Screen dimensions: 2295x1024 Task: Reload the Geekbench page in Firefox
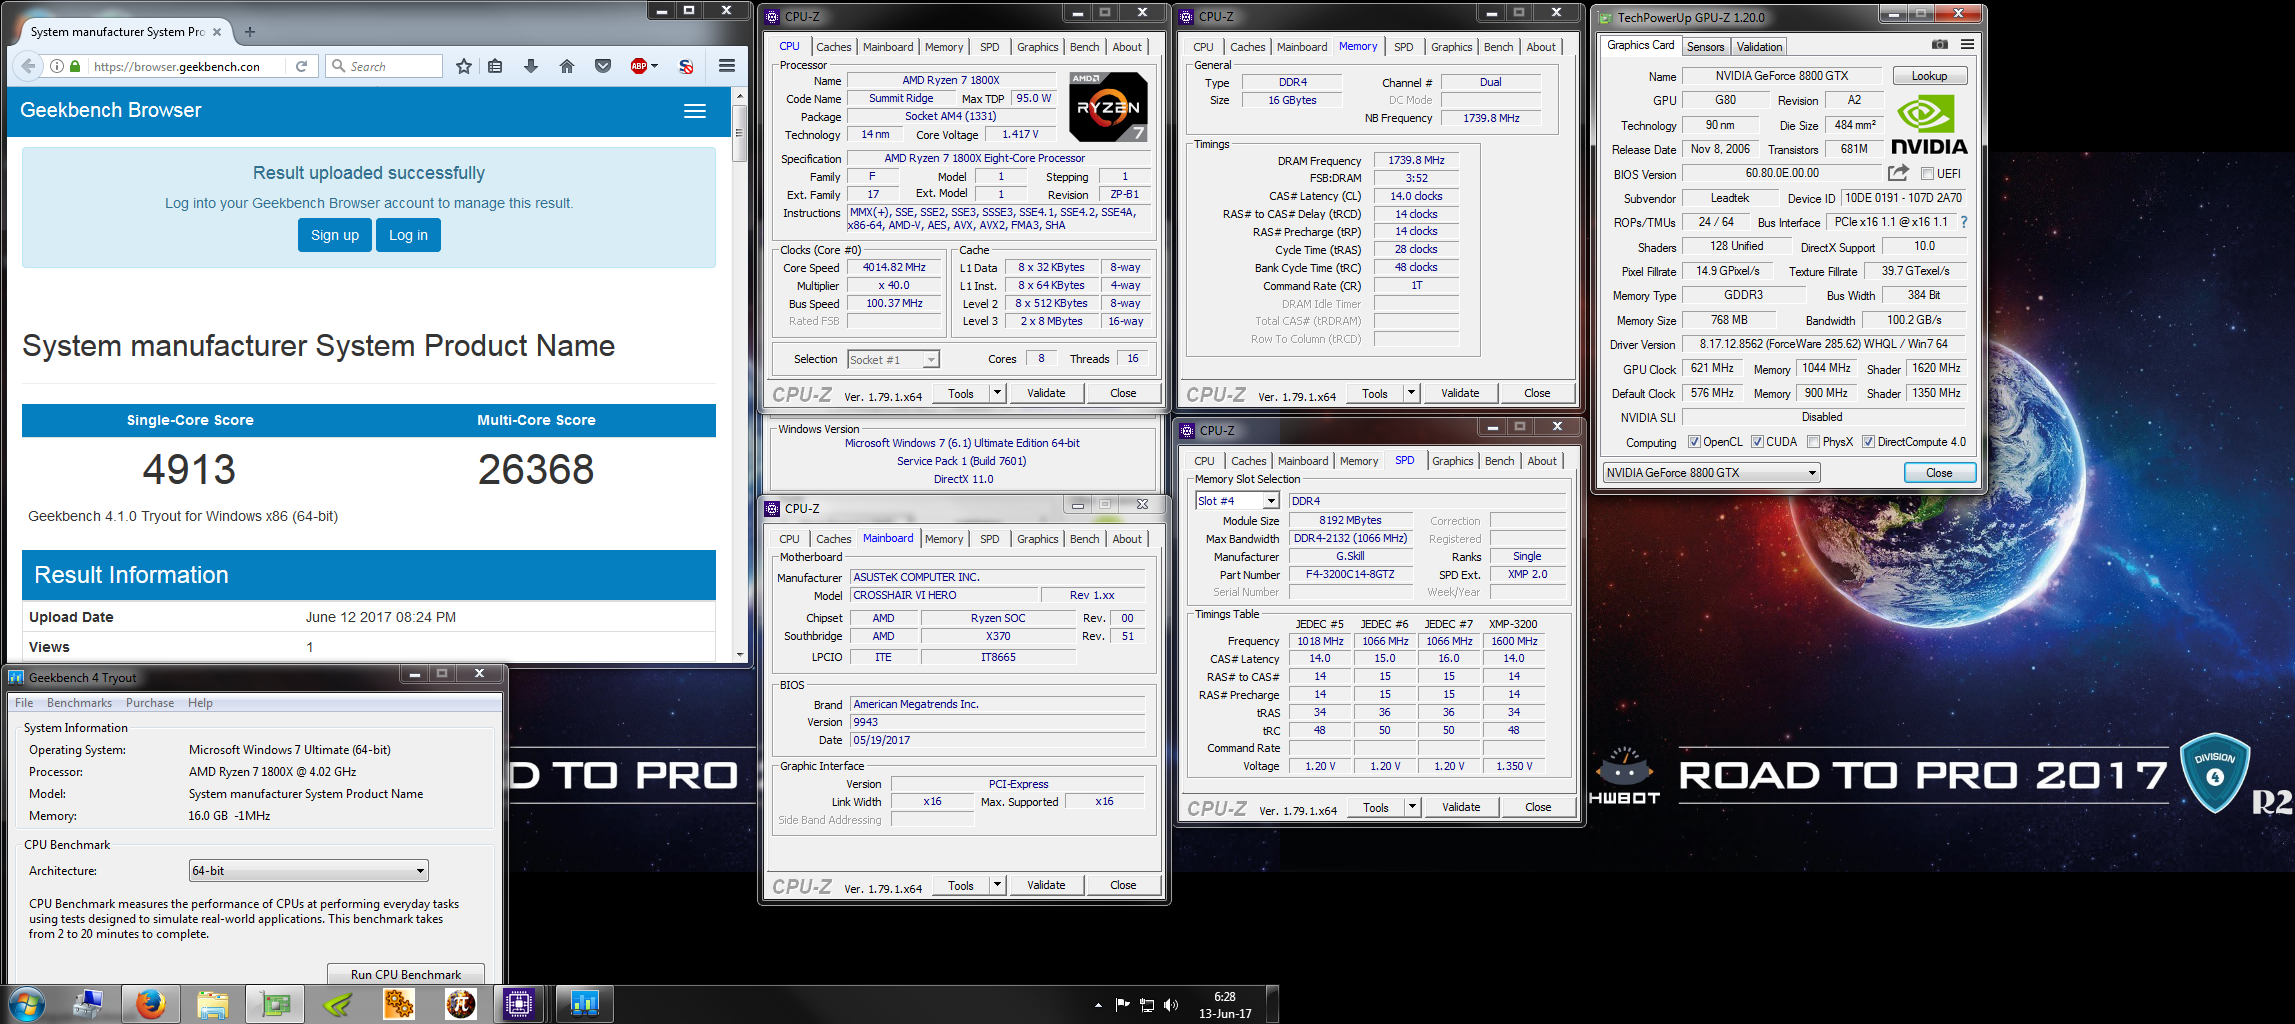pos(301,66)
